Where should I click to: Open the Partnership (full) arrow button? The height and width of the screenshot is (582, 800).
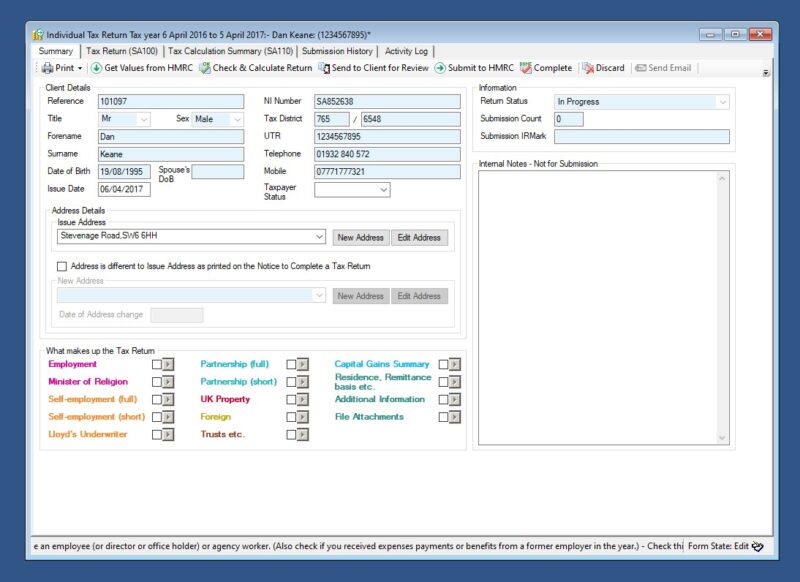(303, 364)
